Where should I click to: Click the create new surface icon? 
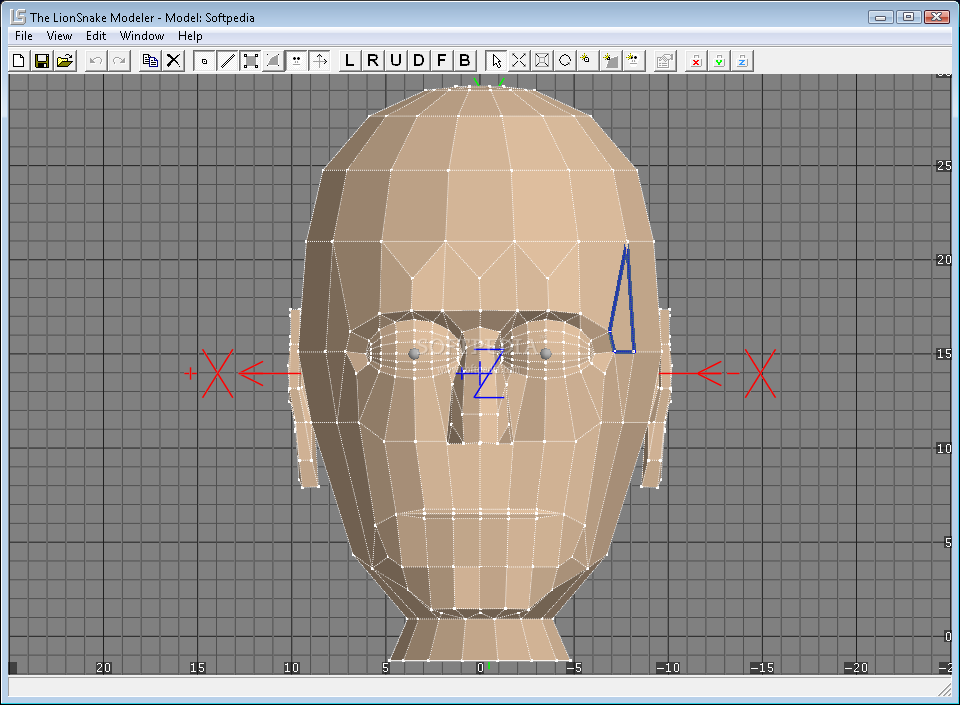(611, 61)
